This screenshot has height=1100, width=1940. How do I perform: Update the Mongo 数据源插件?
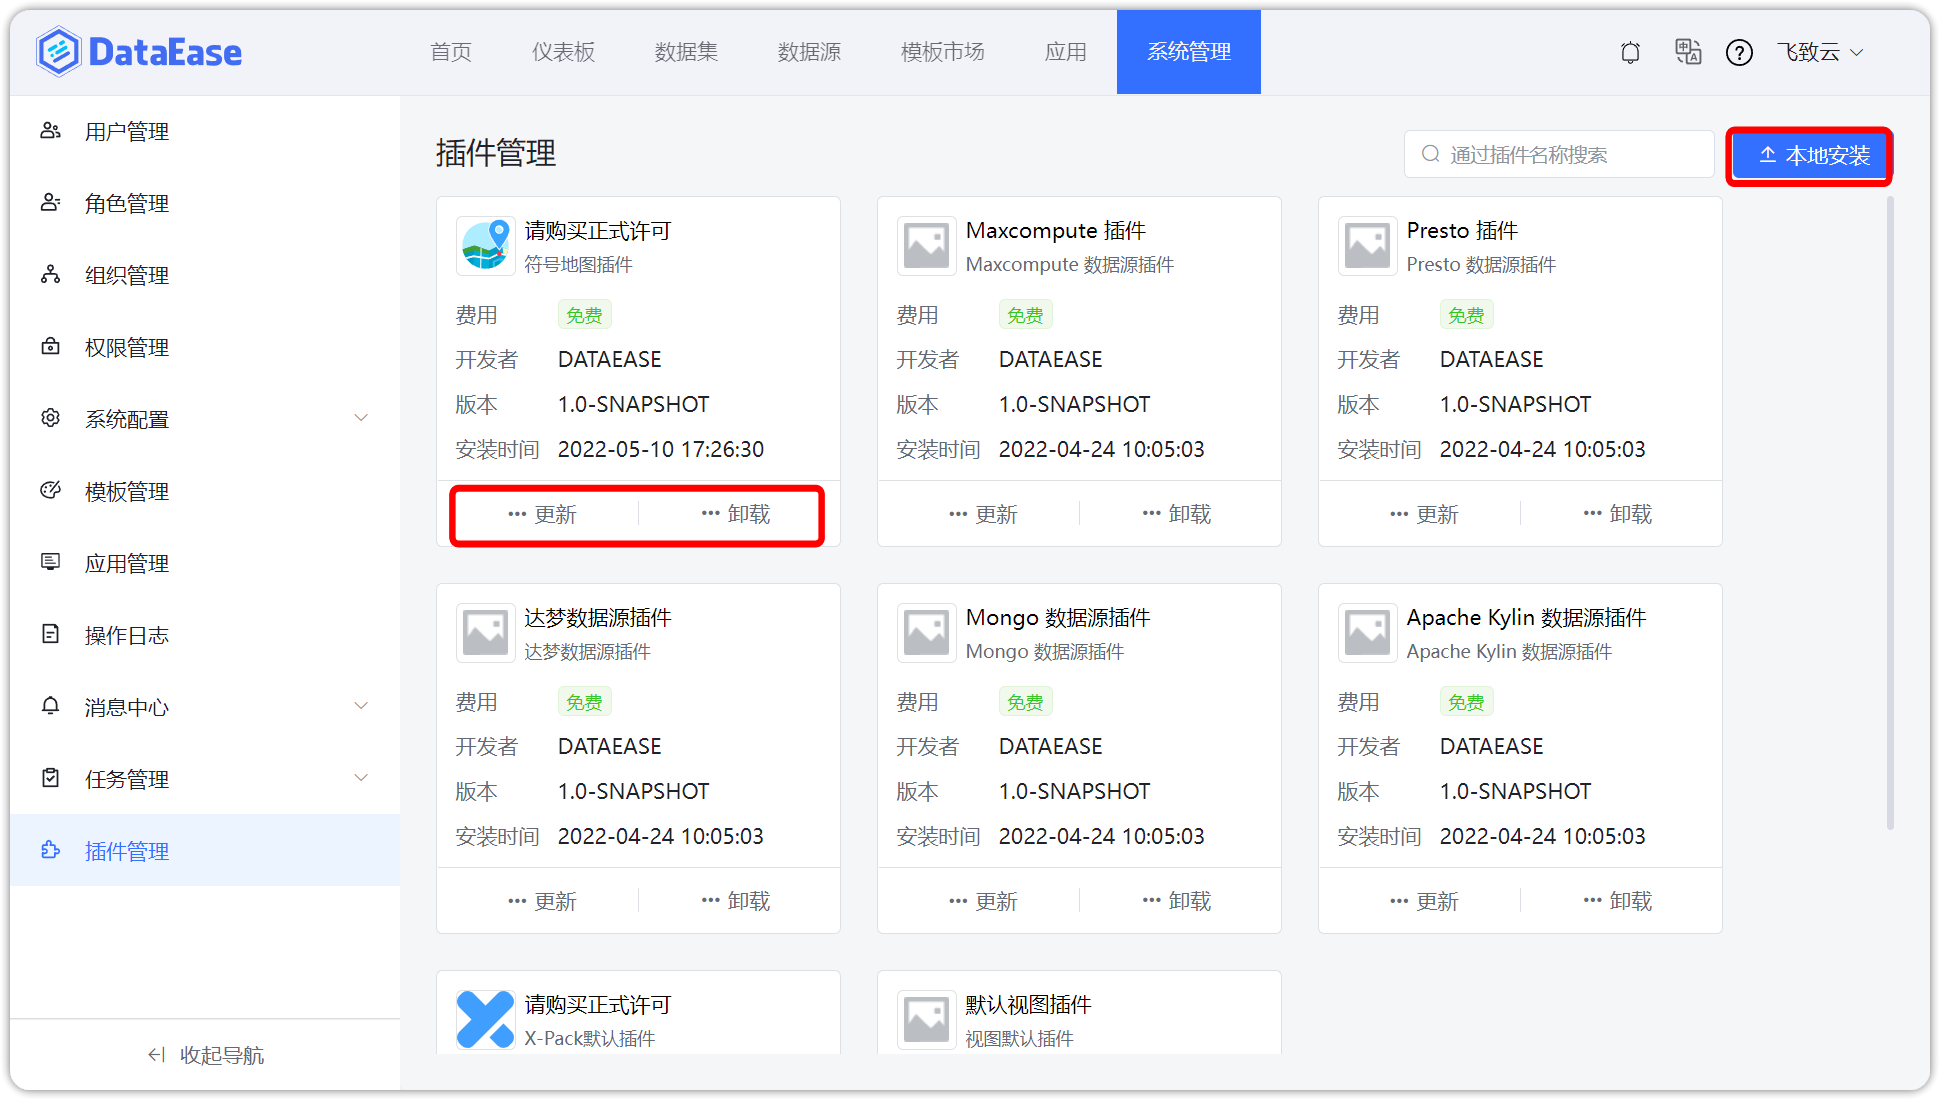pos(983,901)
